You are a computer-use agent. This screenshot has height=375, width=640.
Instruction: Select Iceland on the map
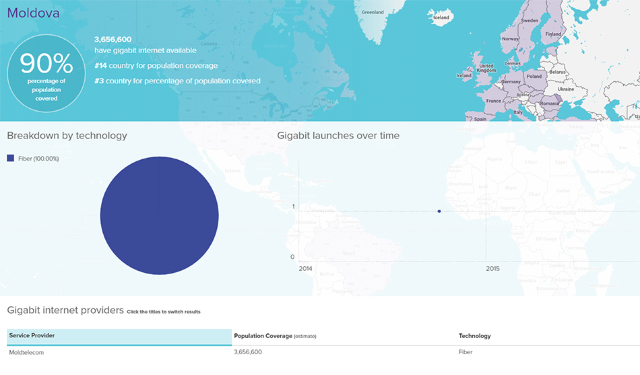pos(441,18)
